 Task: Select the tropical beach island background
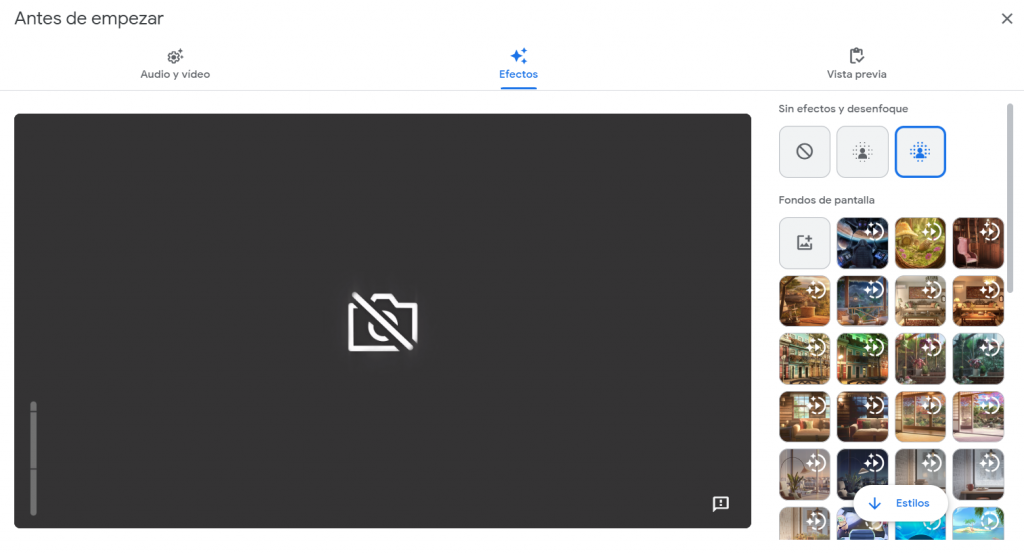[x=978, y=526]
